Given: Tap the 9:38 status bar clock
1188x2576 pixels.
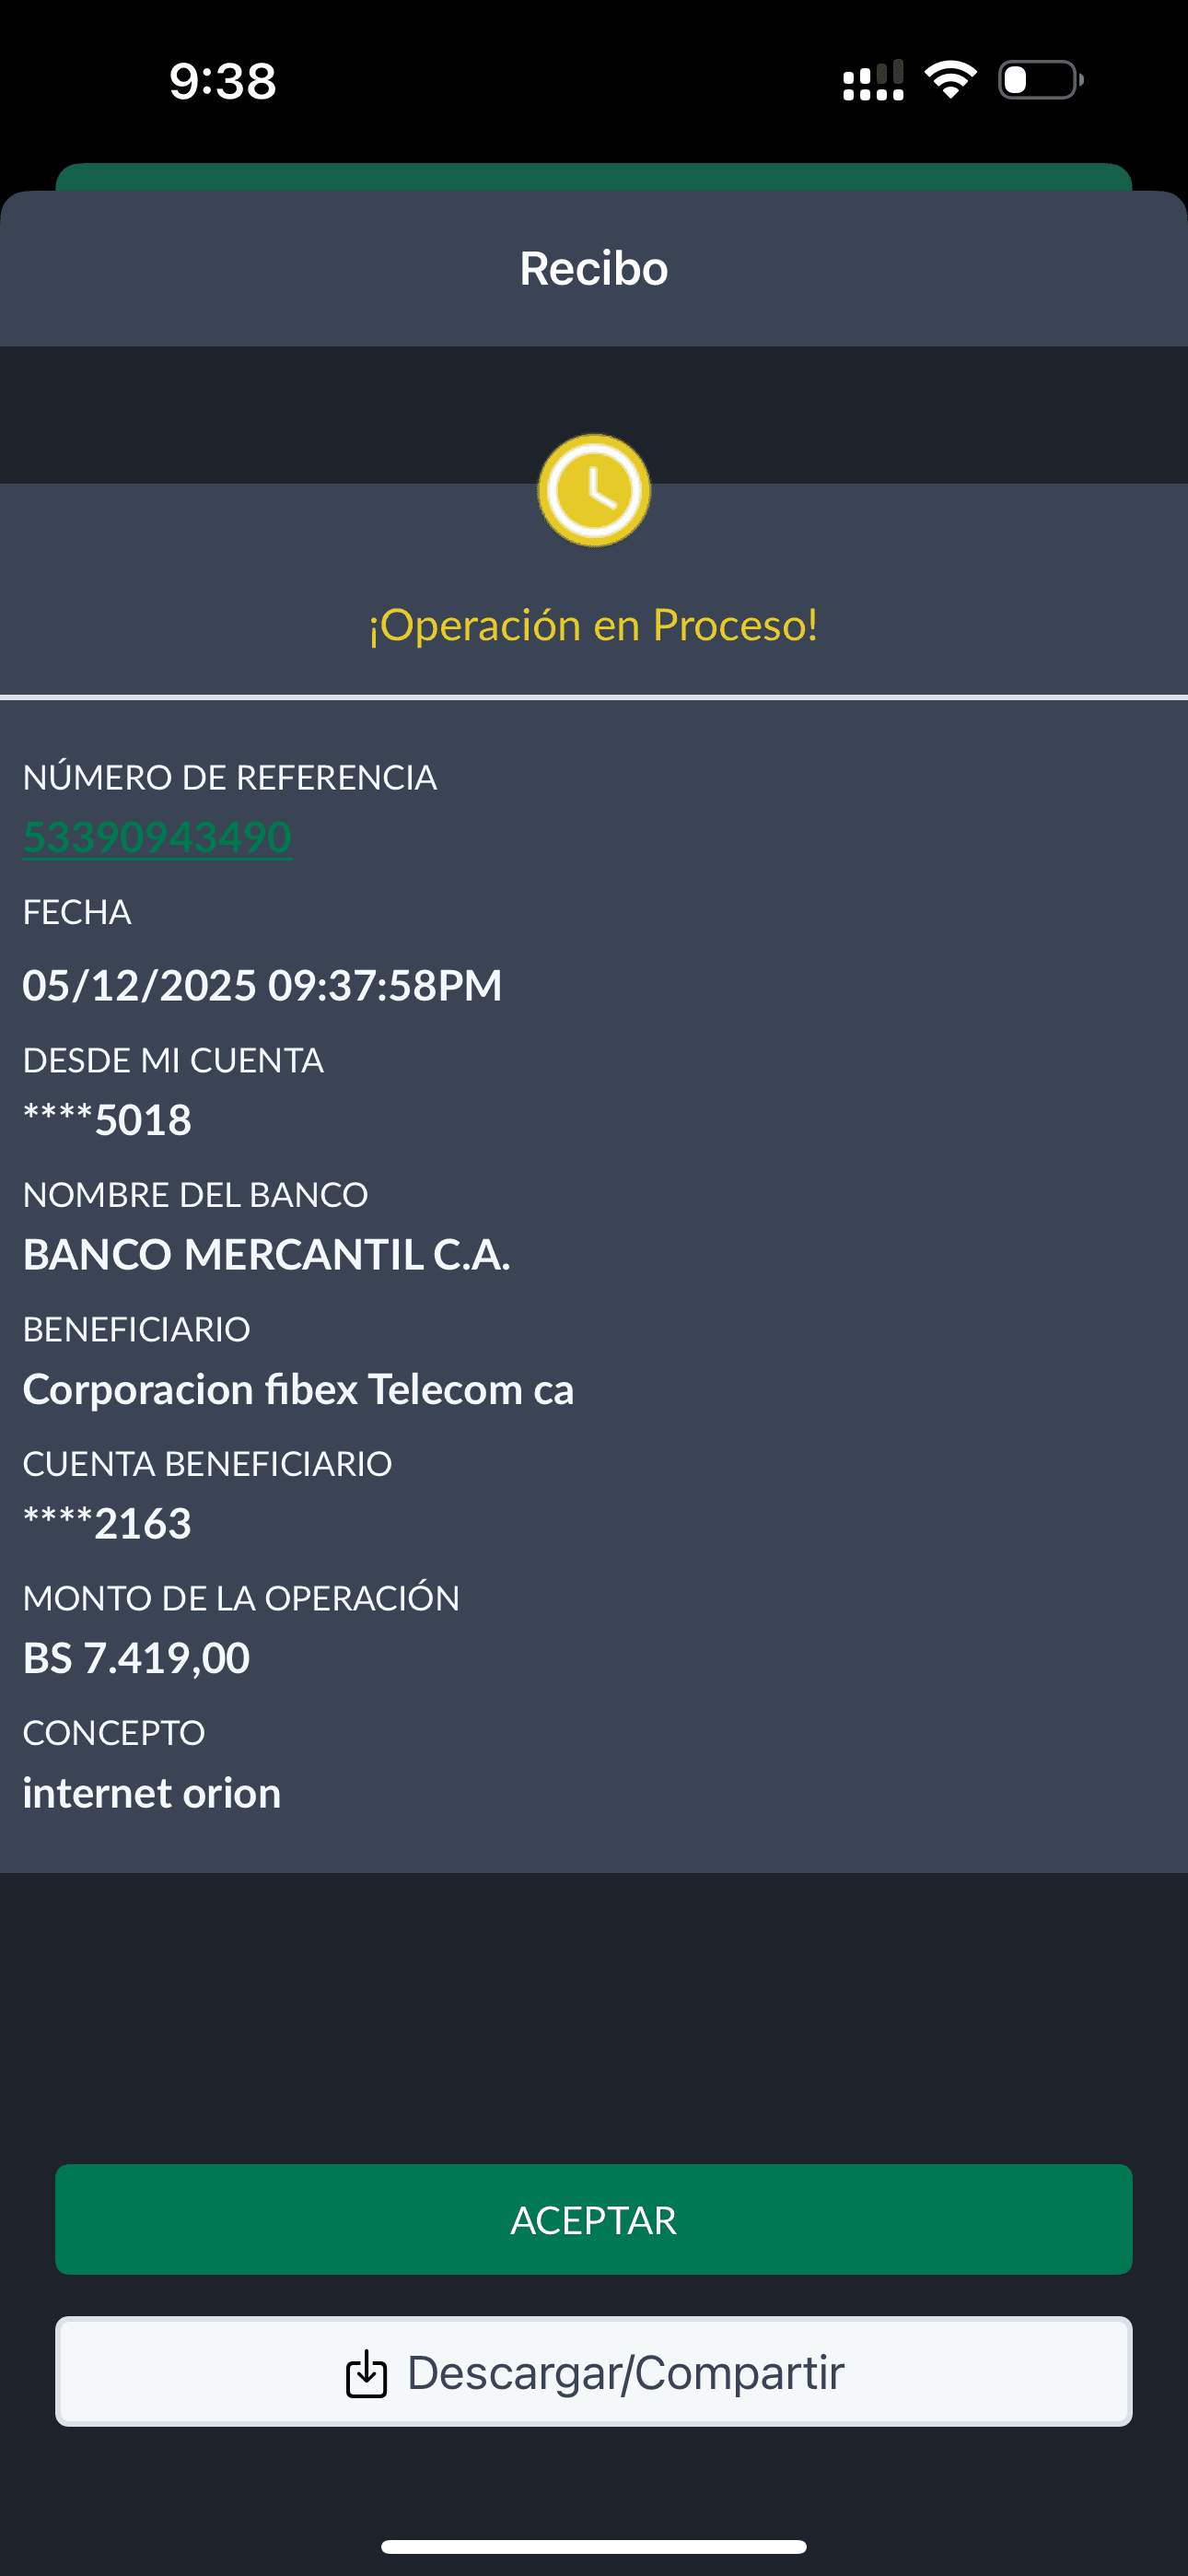Looking at the screenshot, I should tap(222, 81).
